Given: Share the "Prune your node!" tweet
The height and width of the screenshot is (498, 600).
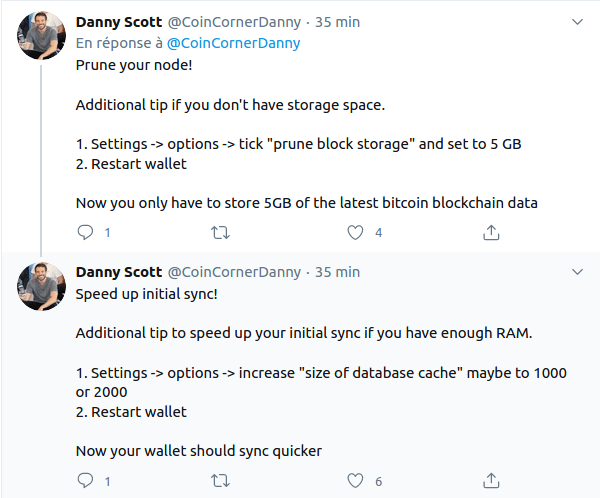Looking at the screenshot, I should [x=491, y=232].
